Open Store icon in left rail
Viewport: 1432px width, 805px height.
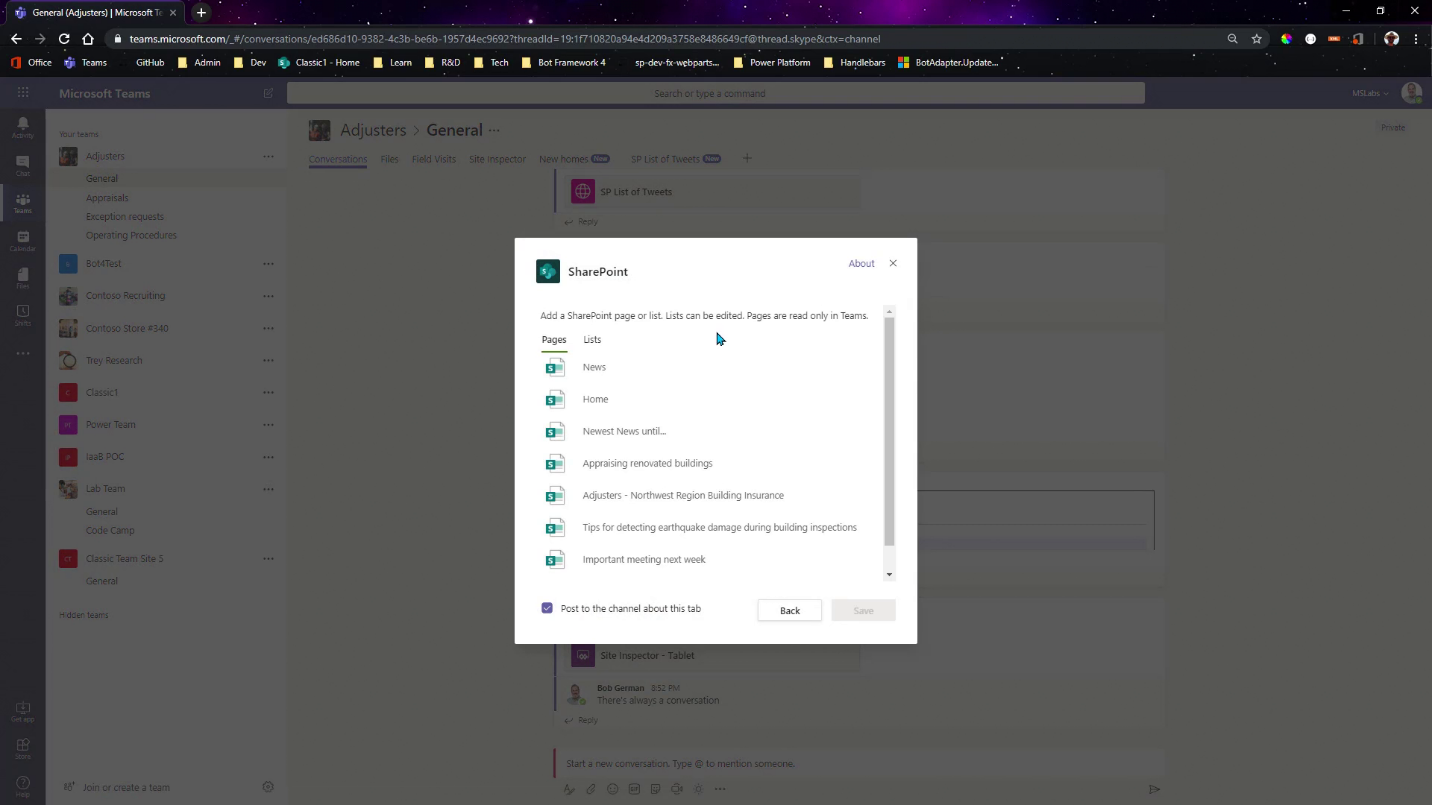22,748
